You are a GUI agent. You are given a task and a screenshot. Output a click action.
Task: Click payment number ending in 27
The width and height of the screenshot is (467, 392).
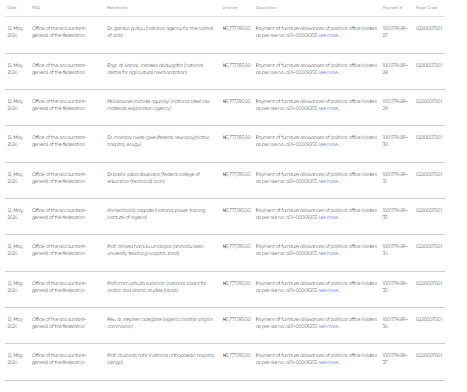click(395, 32)
